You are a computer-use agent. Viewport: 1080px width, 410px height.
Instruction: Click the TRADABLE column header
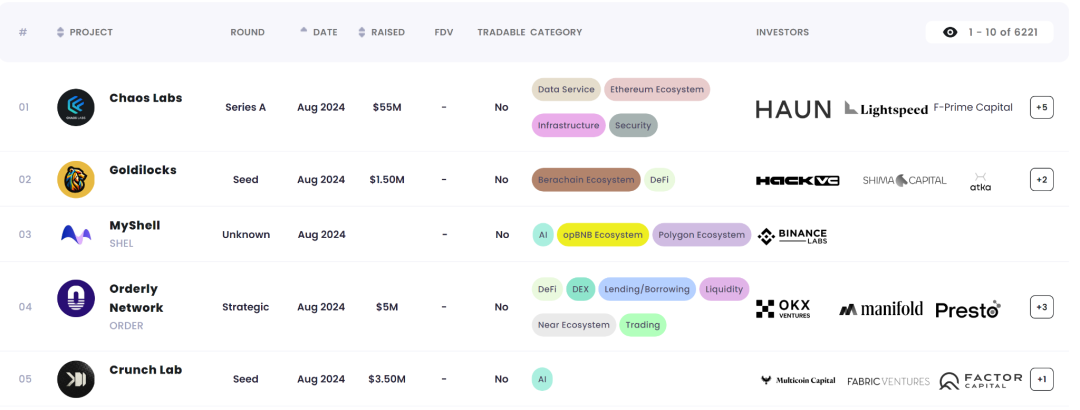pyautogui.click(x=501, y=32)
